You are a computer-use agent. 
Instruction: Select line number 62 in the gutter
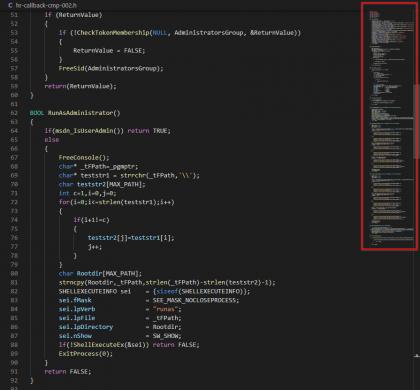pos(14,113)
